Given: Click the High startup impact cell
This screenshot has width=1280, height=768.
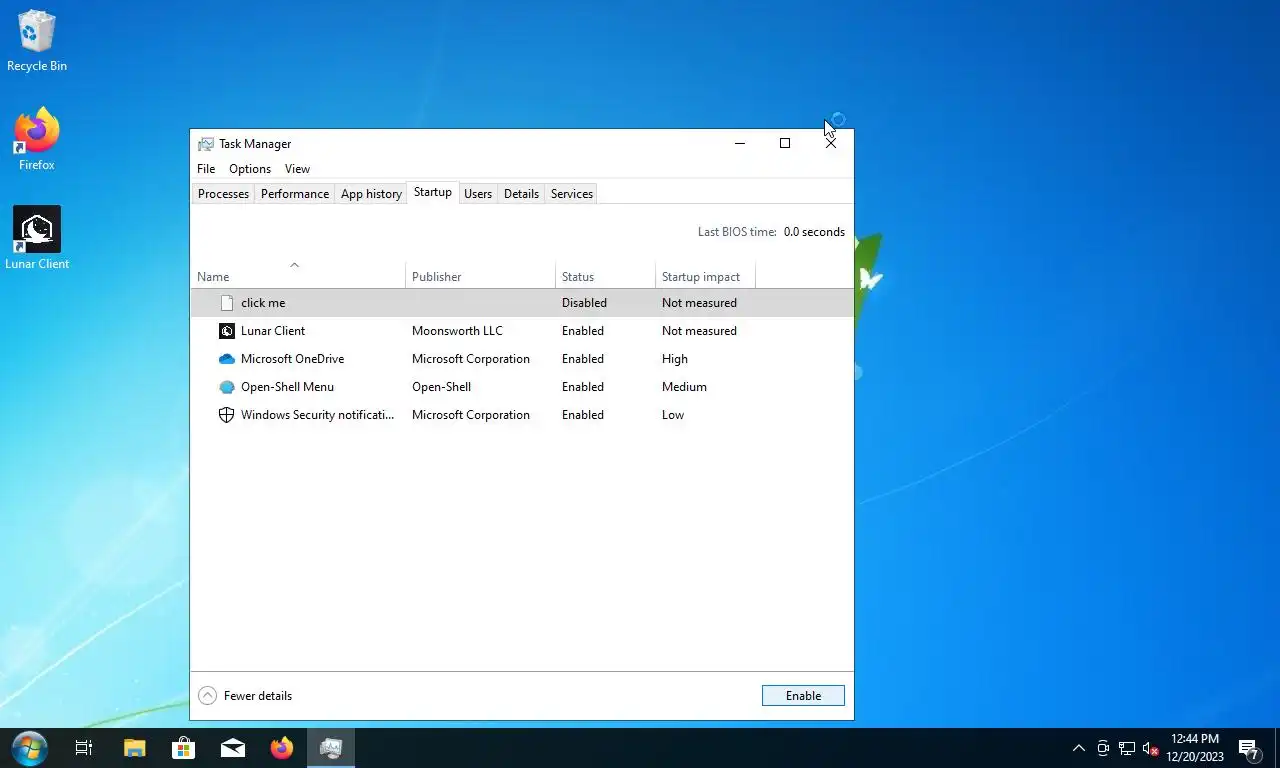Looking at the screenshot, I should pyautogui.click(x=675, y=359).
